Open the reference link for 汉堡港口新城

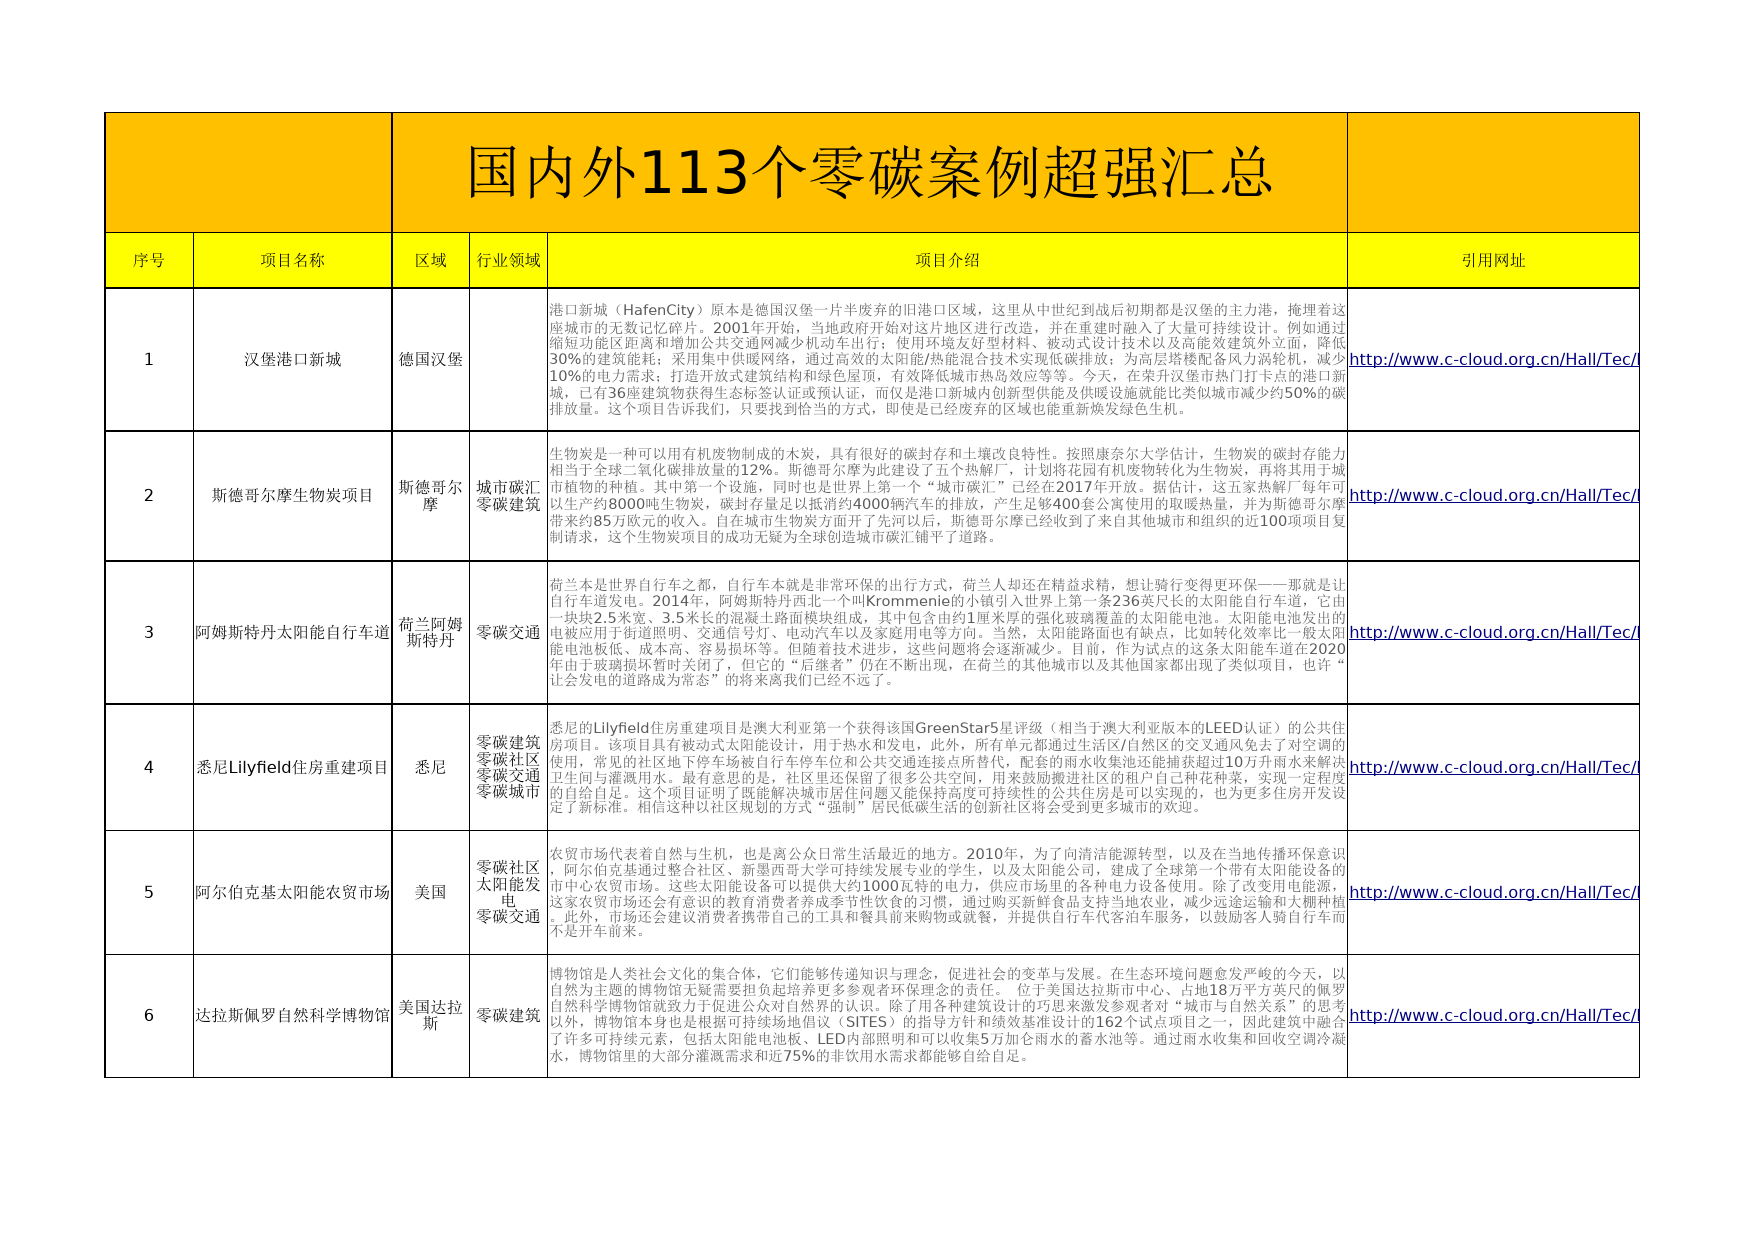(x=1493, y=360)
